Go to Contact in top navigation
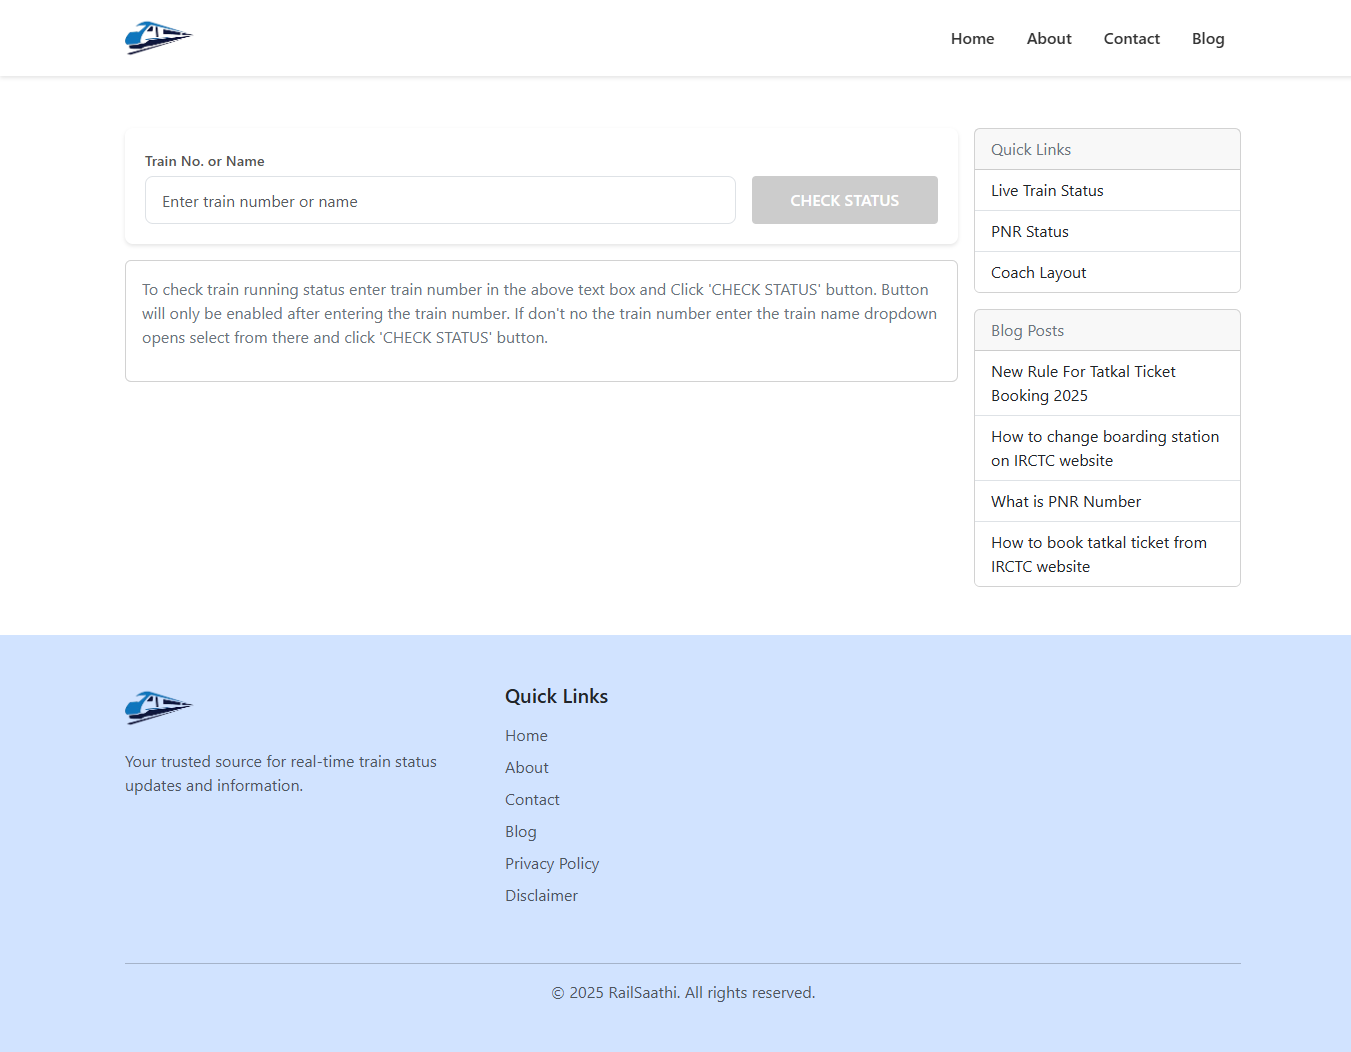This screenshot has height=1052, width=1351. 1131,39
